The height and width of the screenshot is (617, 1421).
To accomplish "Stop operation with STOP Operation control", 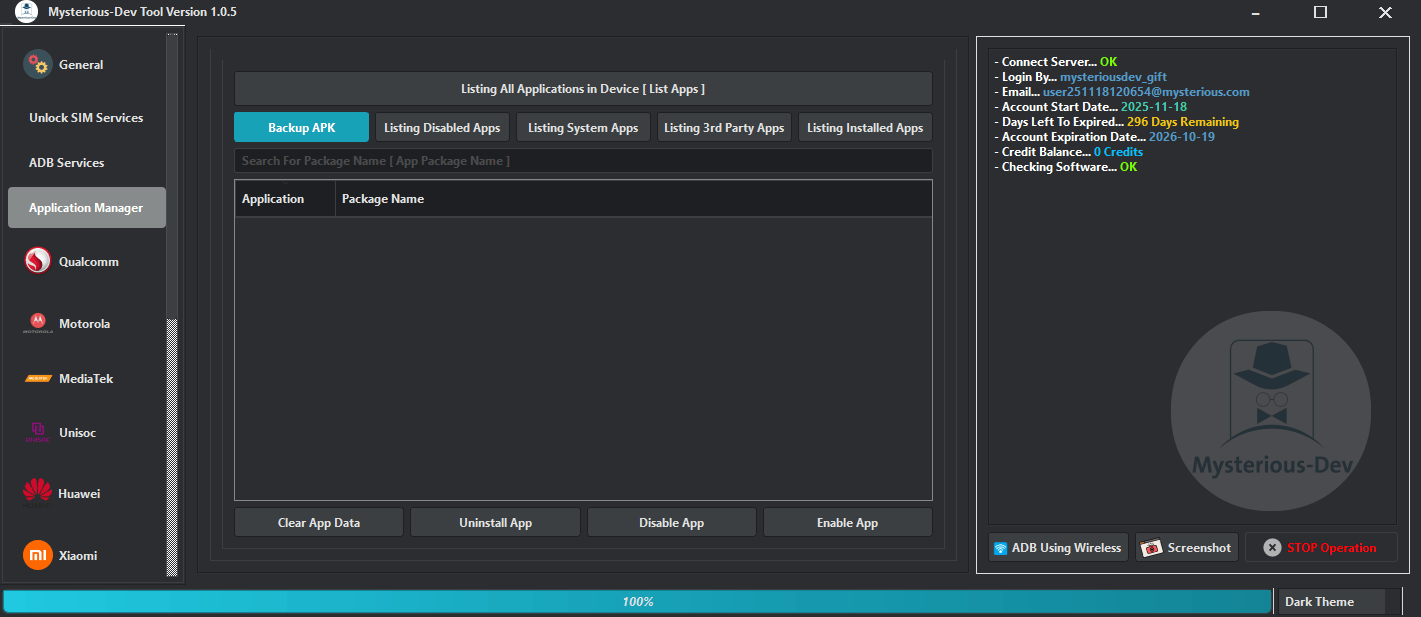I will pyautogui.click(x=1321, y=547).
